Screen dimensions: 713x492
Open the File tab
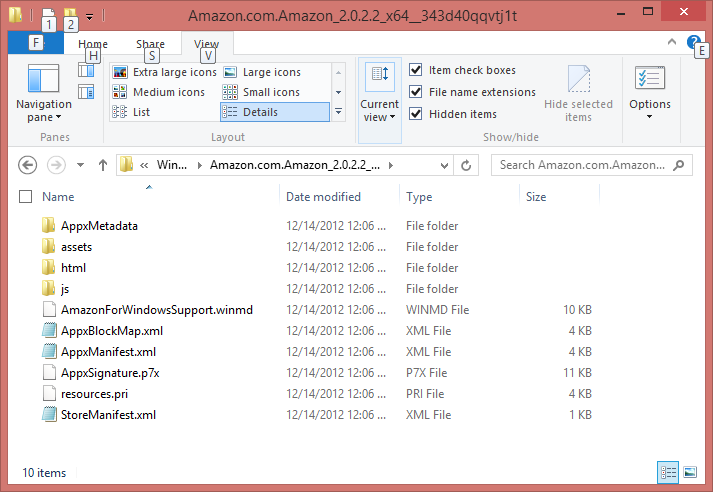click(x=36, y=43)
